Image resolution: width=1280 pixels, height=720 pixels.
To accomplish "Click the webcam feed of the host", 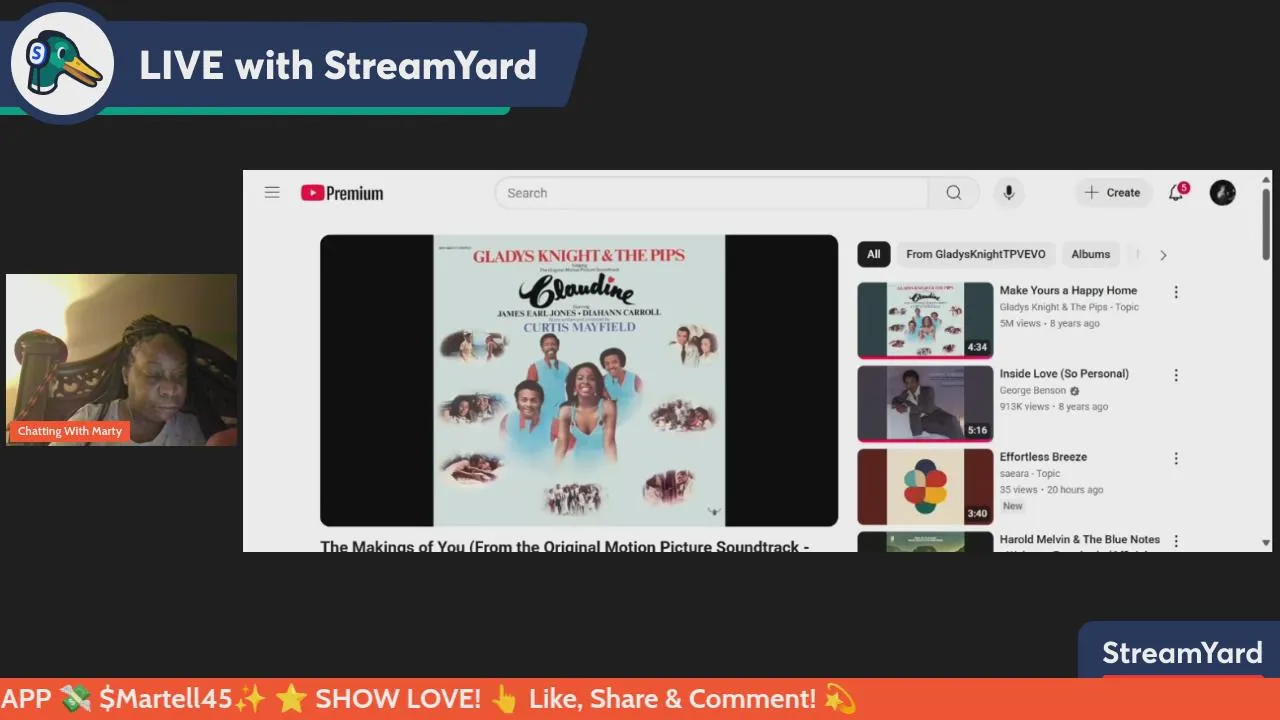I will tap(121, 360).
